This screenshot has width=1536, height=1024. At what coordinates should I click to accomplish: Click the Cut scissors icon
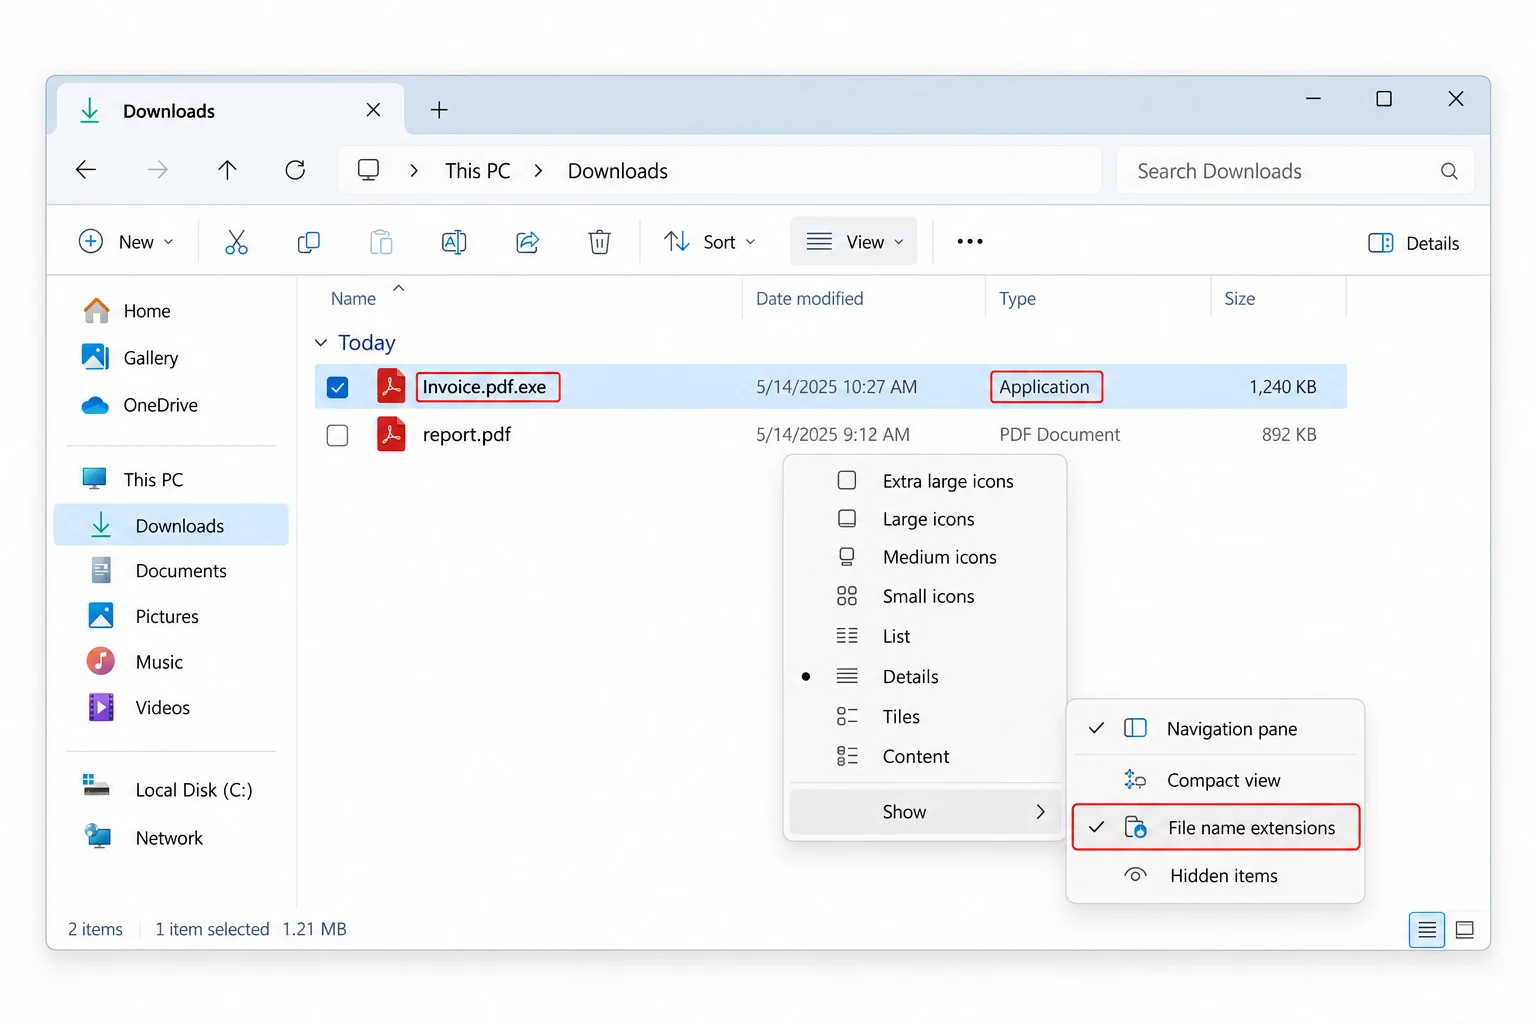[x=236, y=242]
